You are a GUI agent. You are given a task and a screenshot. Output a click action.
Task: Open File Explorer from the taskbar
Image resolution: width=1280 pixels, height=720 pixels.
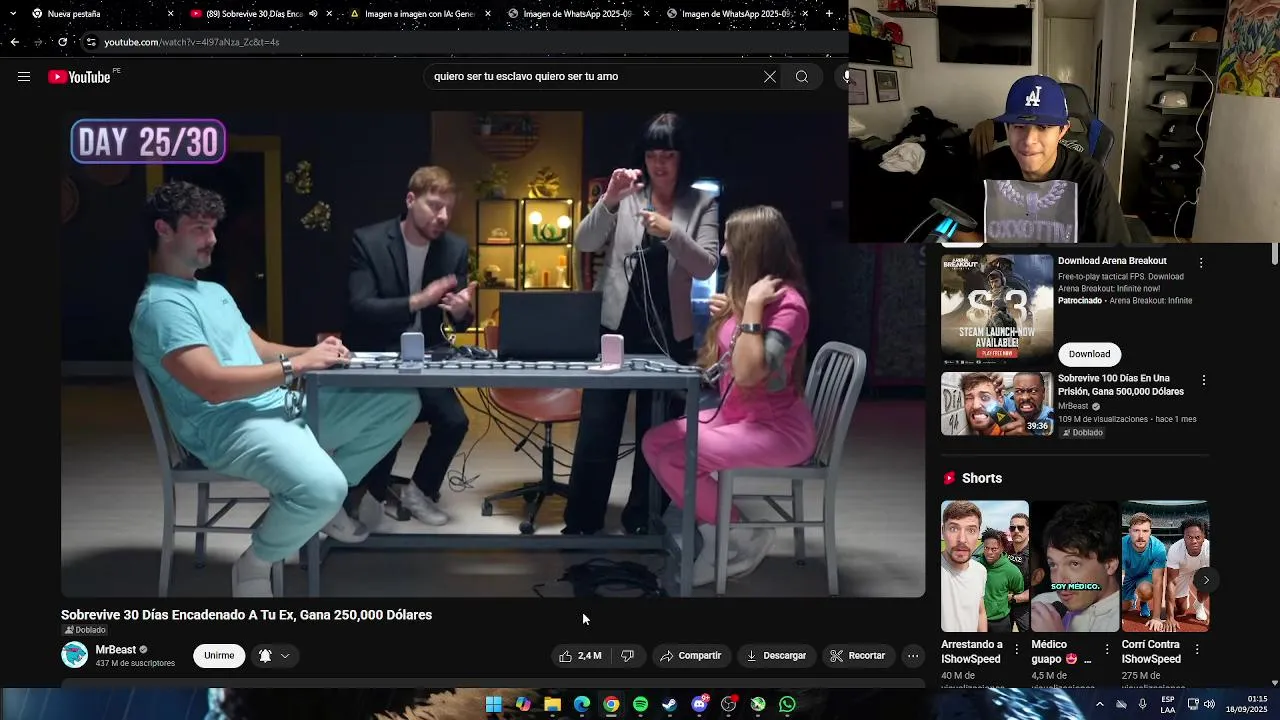point(552,705)
